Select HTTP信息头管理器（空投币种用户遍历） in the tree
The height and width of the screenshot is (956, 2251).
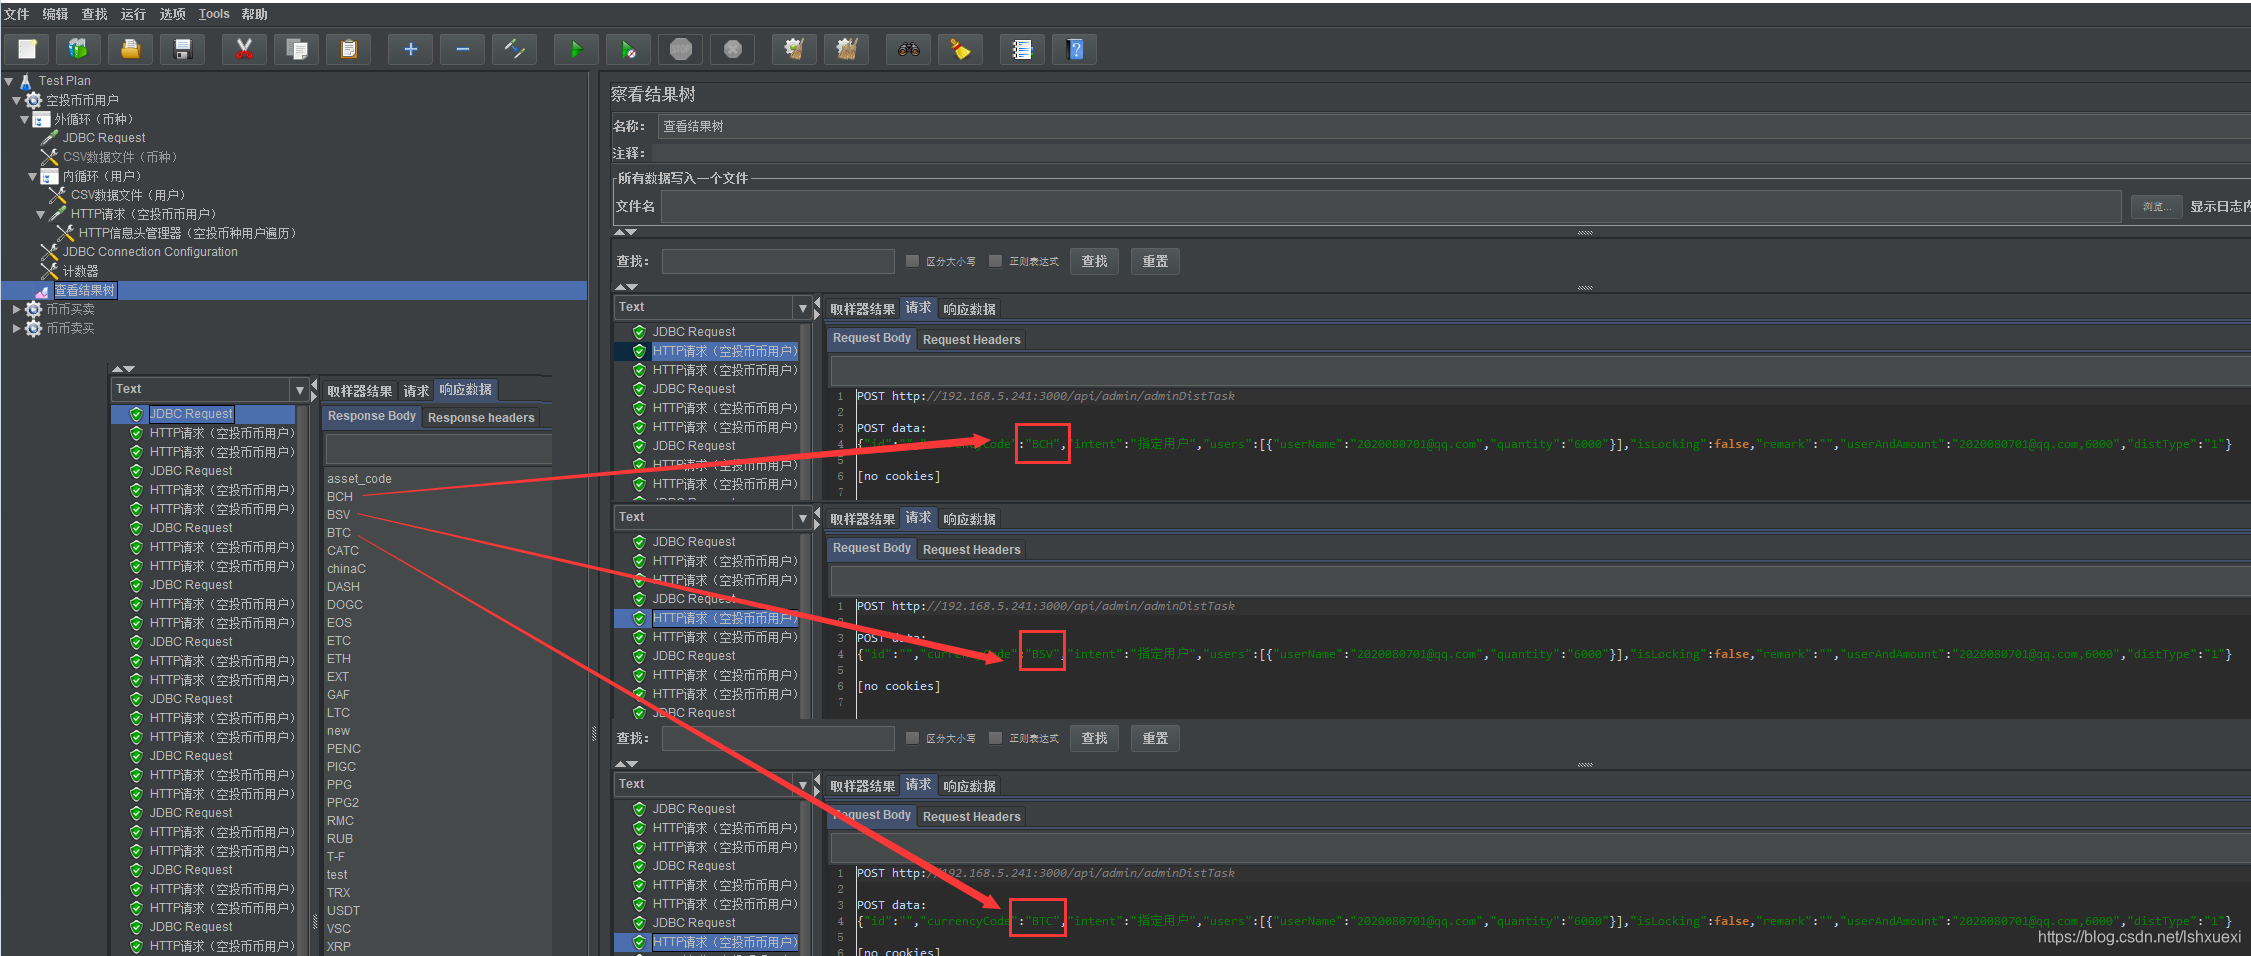point(187,233)
